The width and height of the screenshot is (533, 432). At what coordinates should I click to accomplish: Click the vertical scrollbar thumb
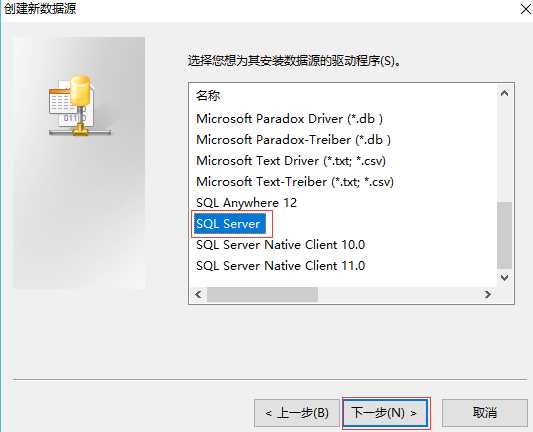(504, 235)
